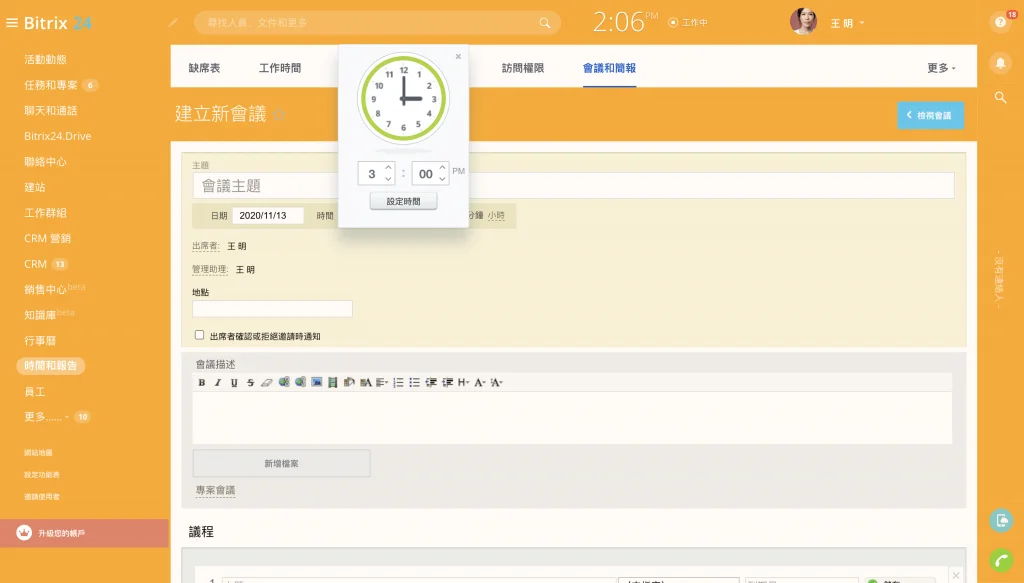Switch to the 工作時間 tab
The image size is (1024, 583).
[x=280, y=68]
